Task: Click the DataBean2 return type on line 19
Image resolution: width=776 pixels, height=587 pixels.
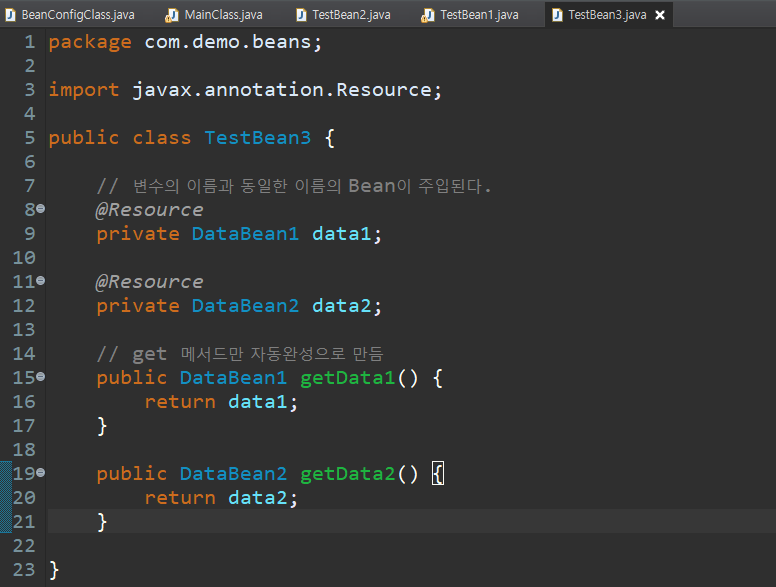Action: (234, 474)
